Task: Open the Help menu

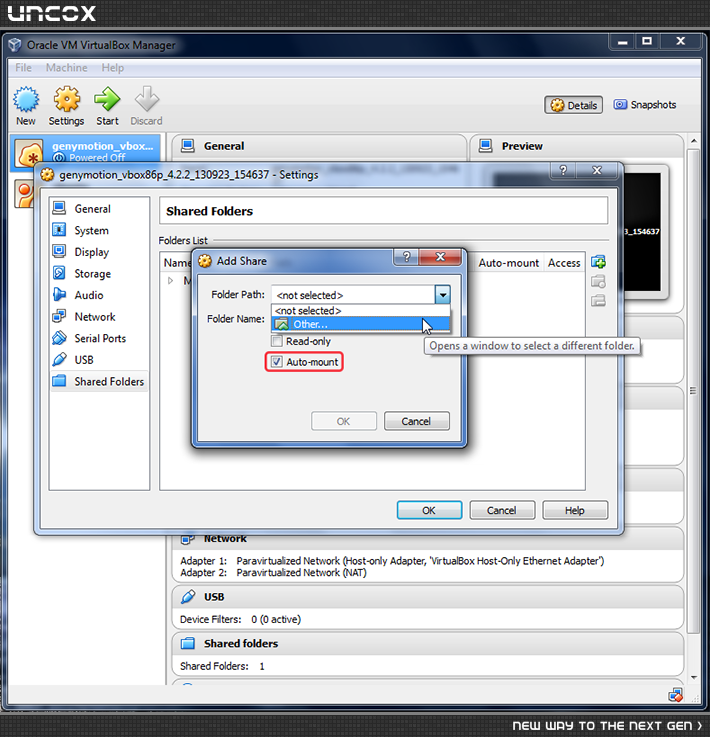Action: [113, 68]
